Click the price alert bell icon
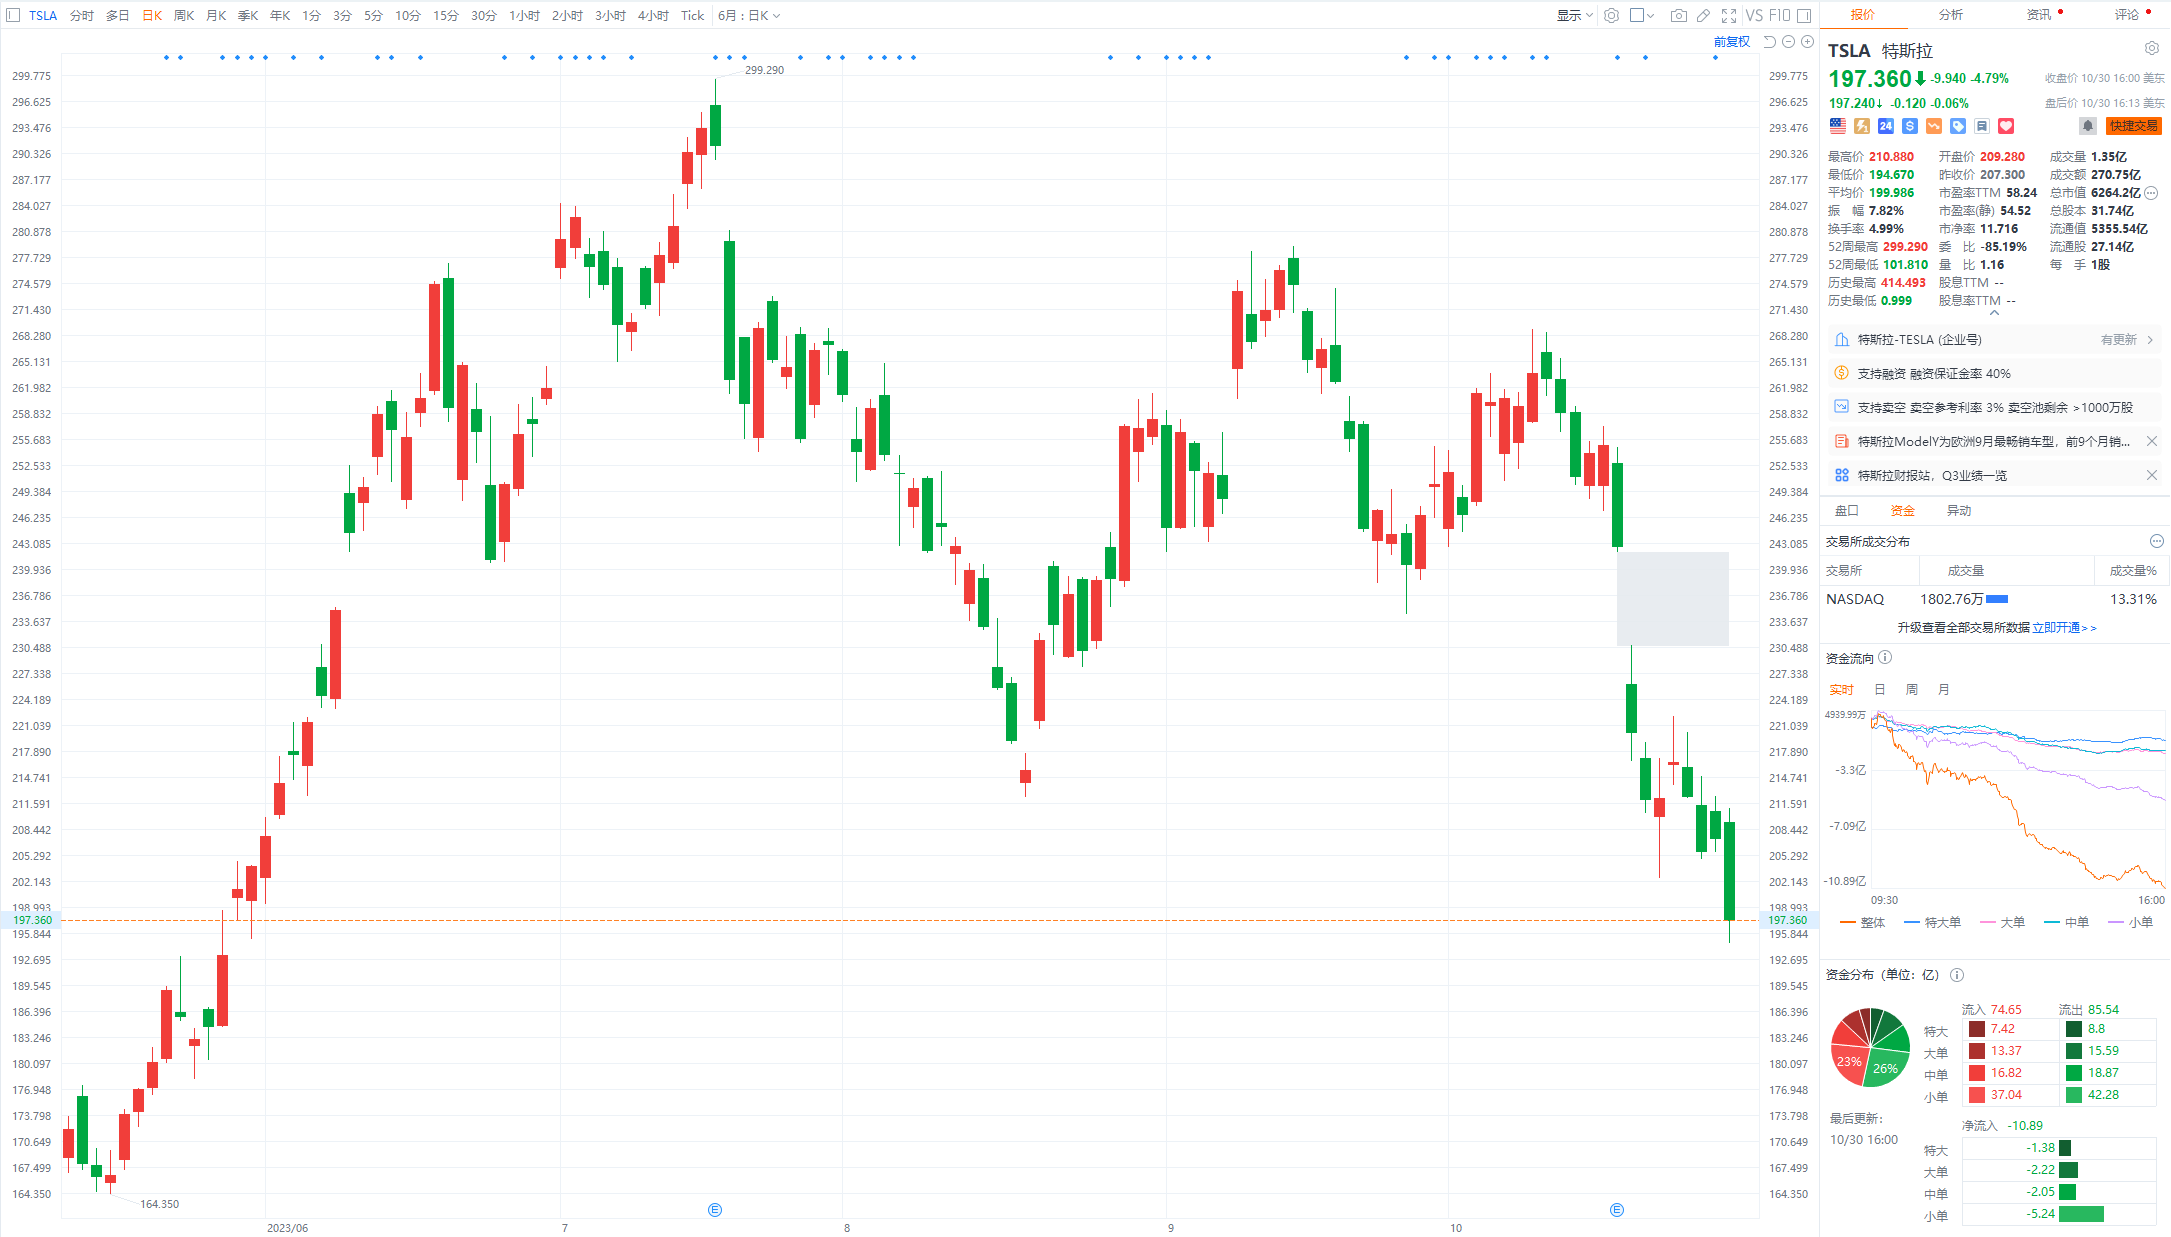2171x1237 pixels. pyautogui.click(x=2087, y=126)
